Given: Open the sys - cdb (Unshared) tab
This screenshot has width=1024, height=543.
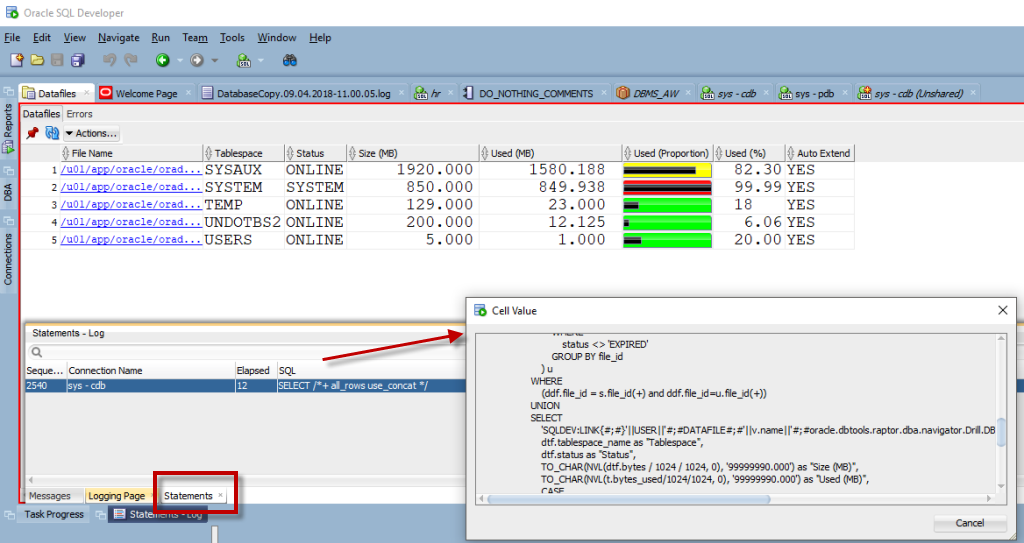Looking at the screenshot, I should [x=918, y=93].
